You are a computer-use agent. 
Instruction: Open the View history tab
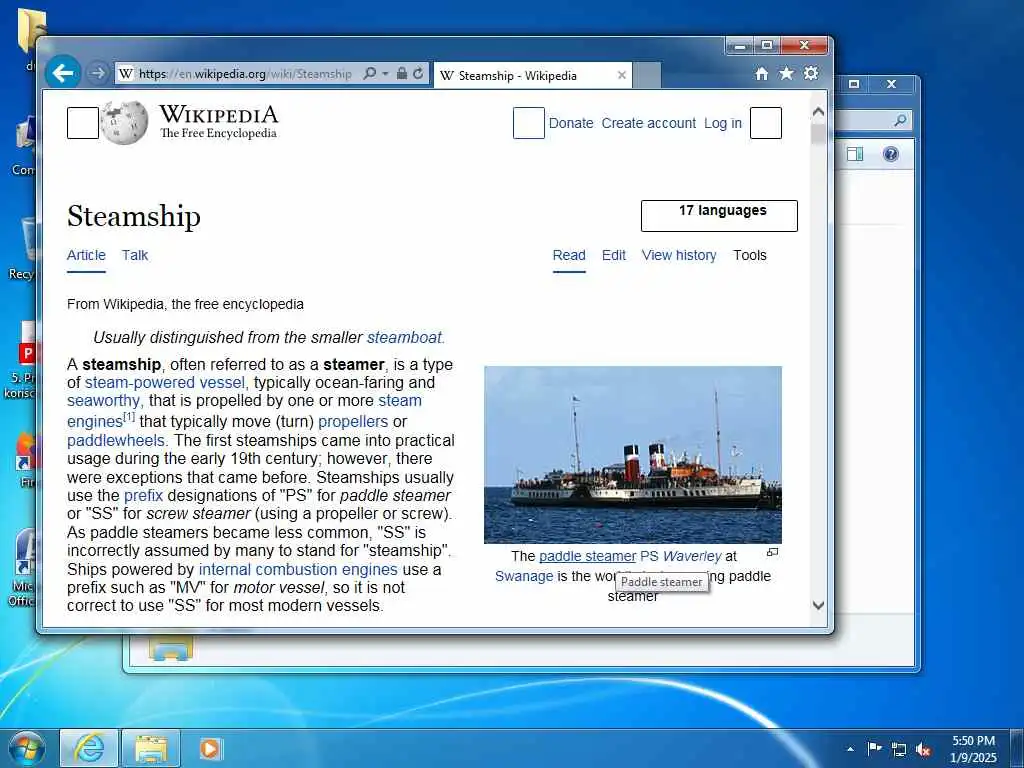coord(679,255)
